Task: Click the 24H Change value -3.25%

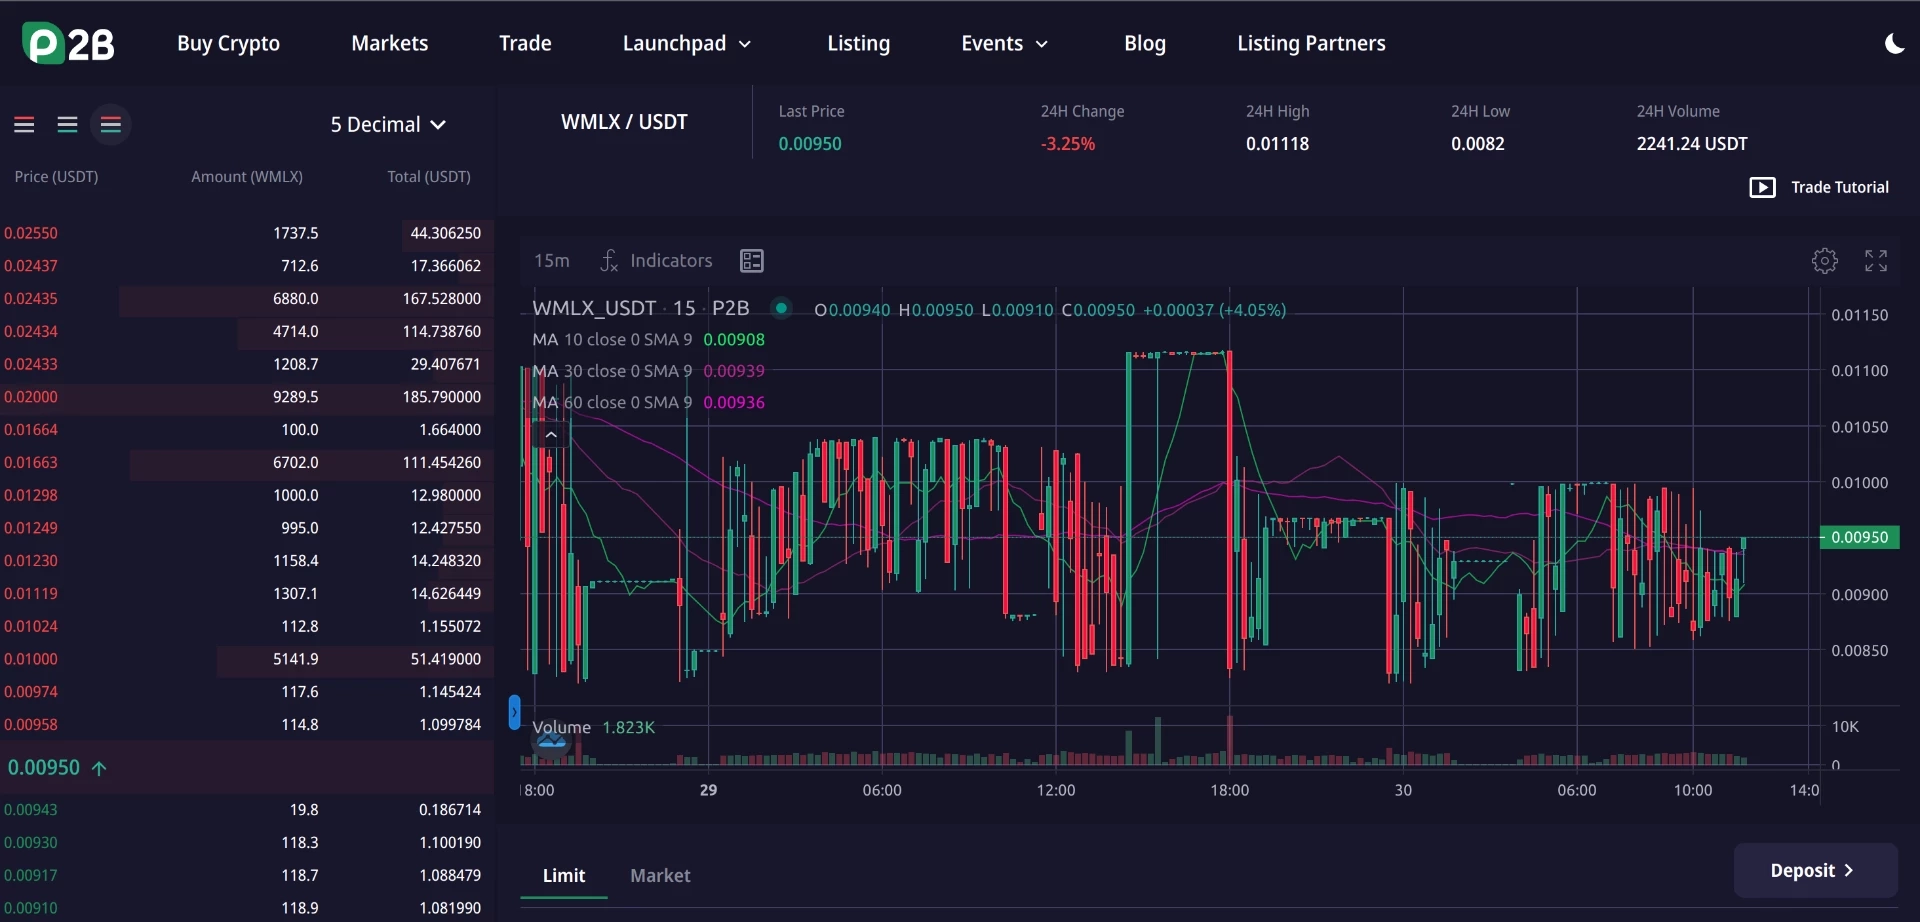Action: (x=1068, y=144)
